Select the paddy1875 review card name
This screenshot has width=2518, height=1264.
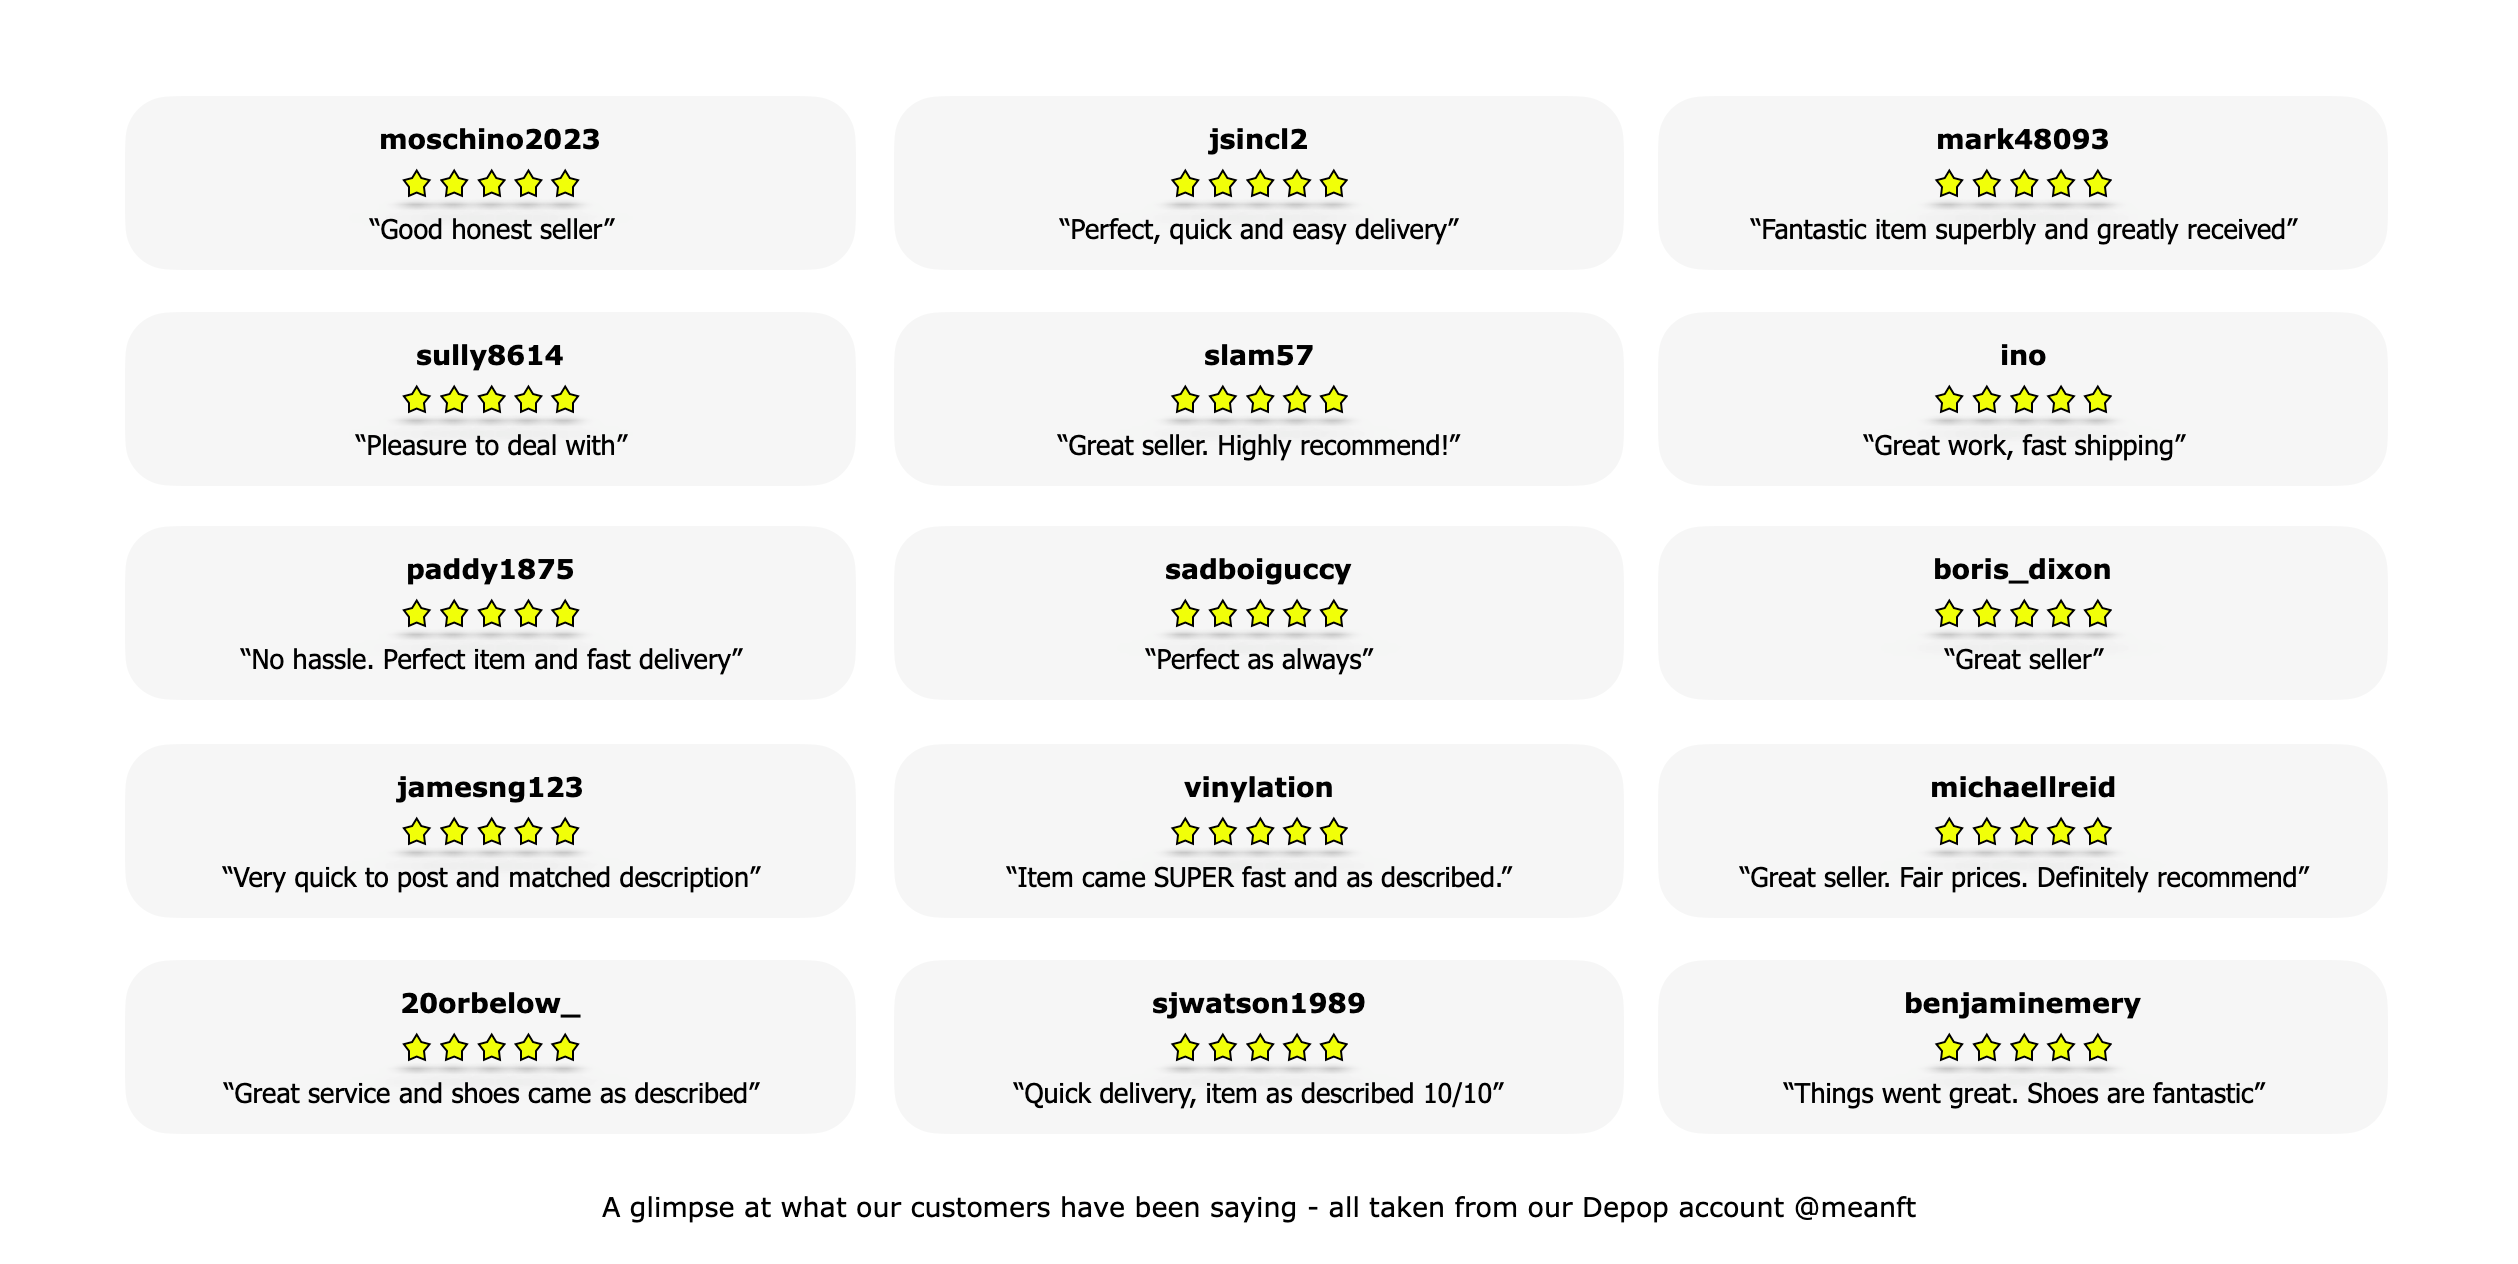[490, 570]
